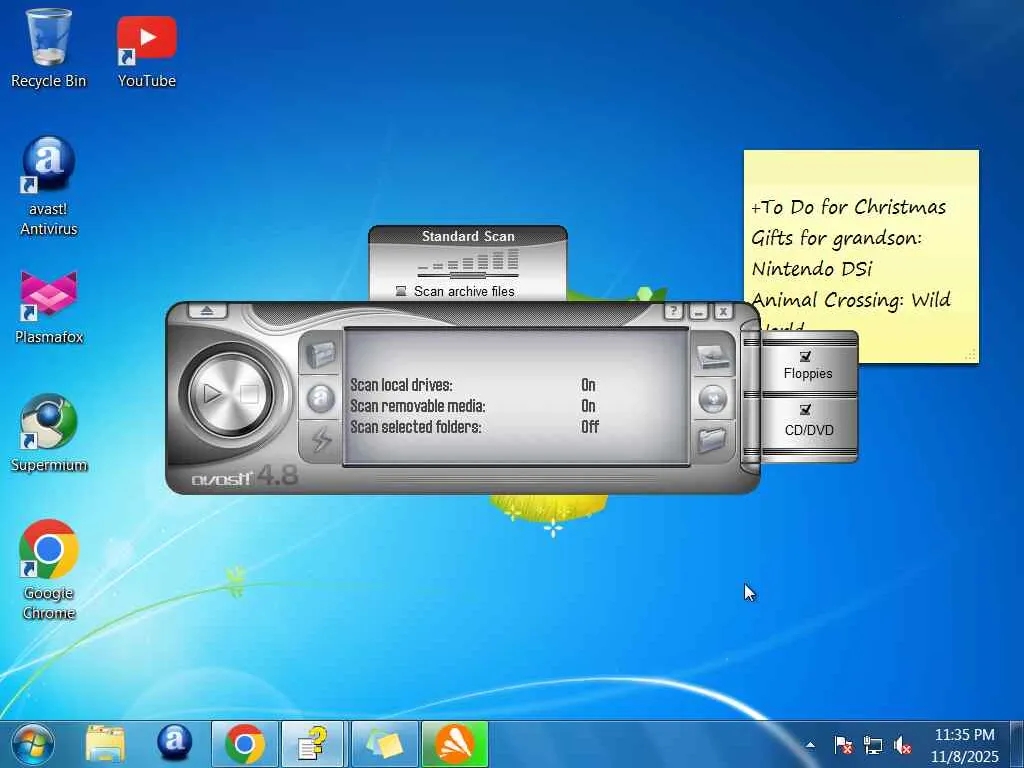Select the Supermium desktop shortcut
The width and height of the screenshot is (1024, 768).
(48, 434)
